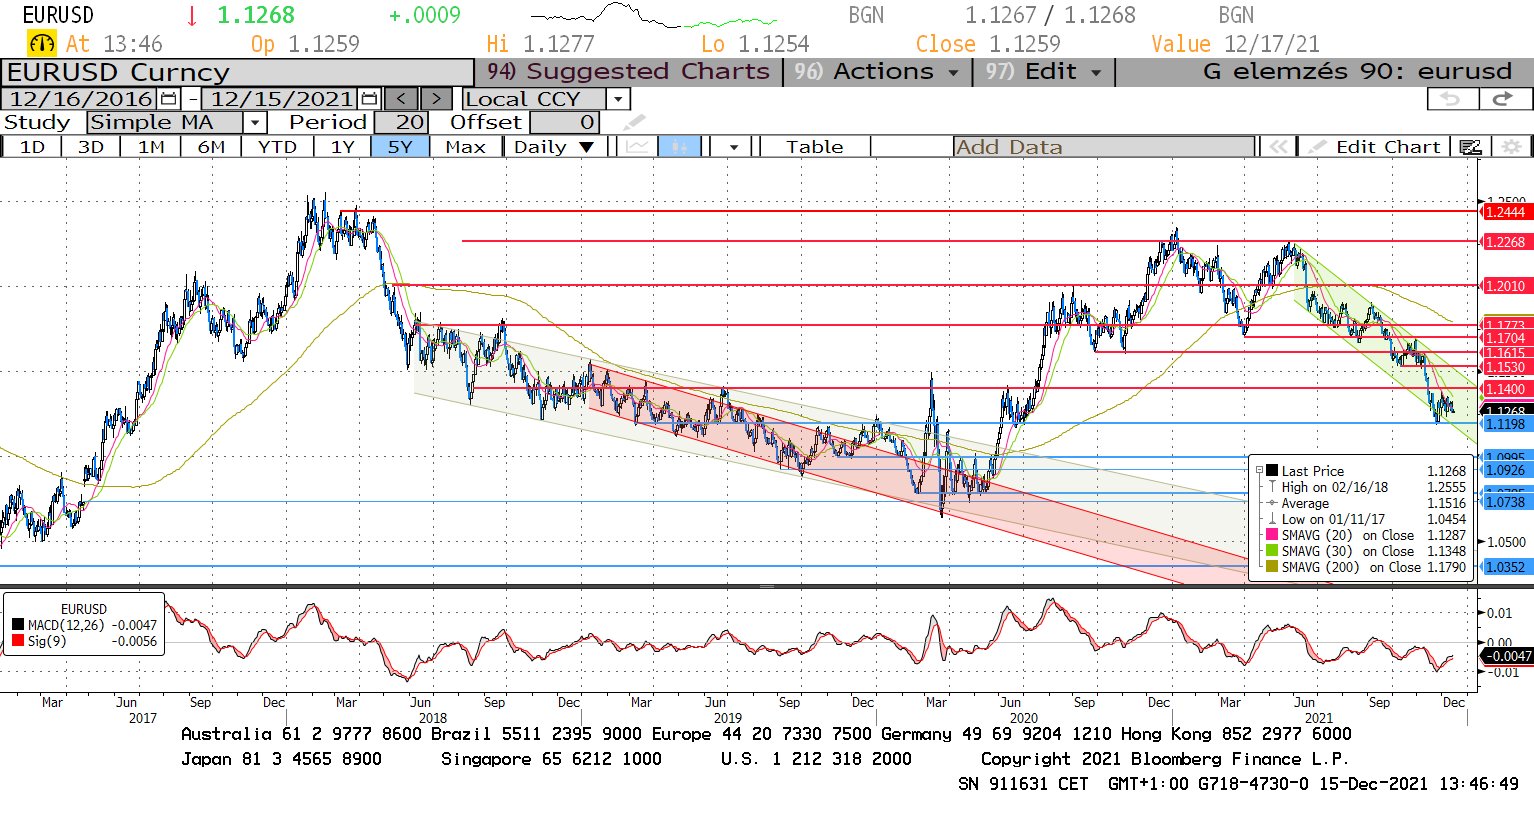Click the Low marker icon in legend
The height and width of the screenshot is (813, 1534).
click(x=1272, y=519)
